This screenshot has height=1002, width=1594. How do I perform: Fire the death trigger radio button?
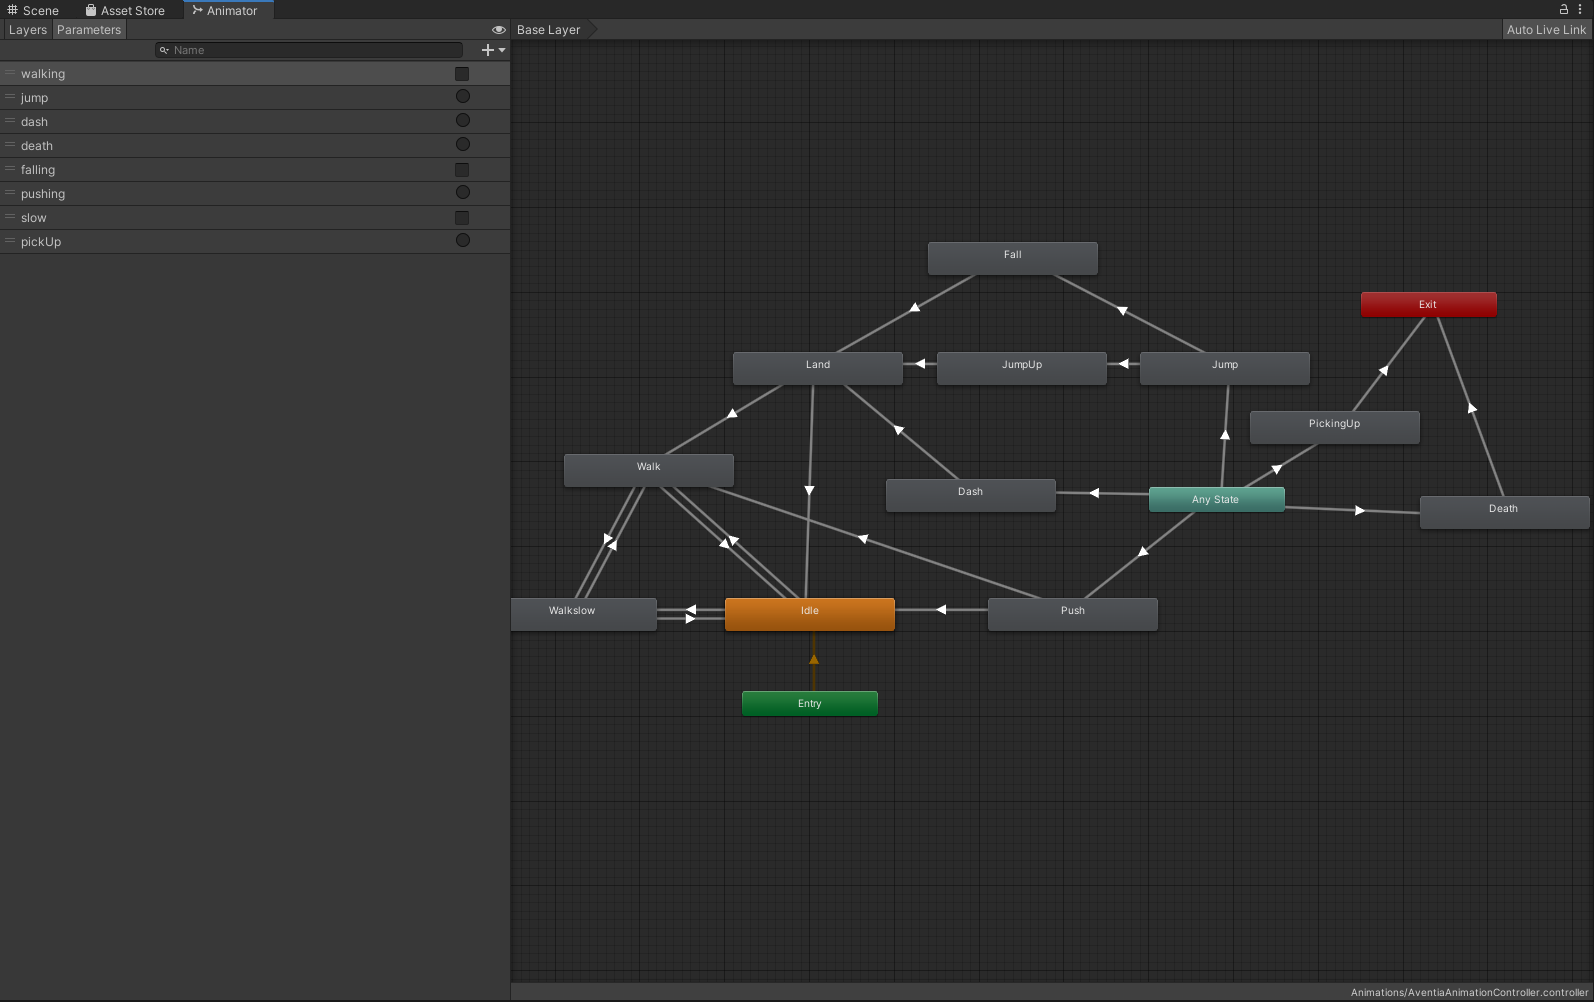point(463,145)
